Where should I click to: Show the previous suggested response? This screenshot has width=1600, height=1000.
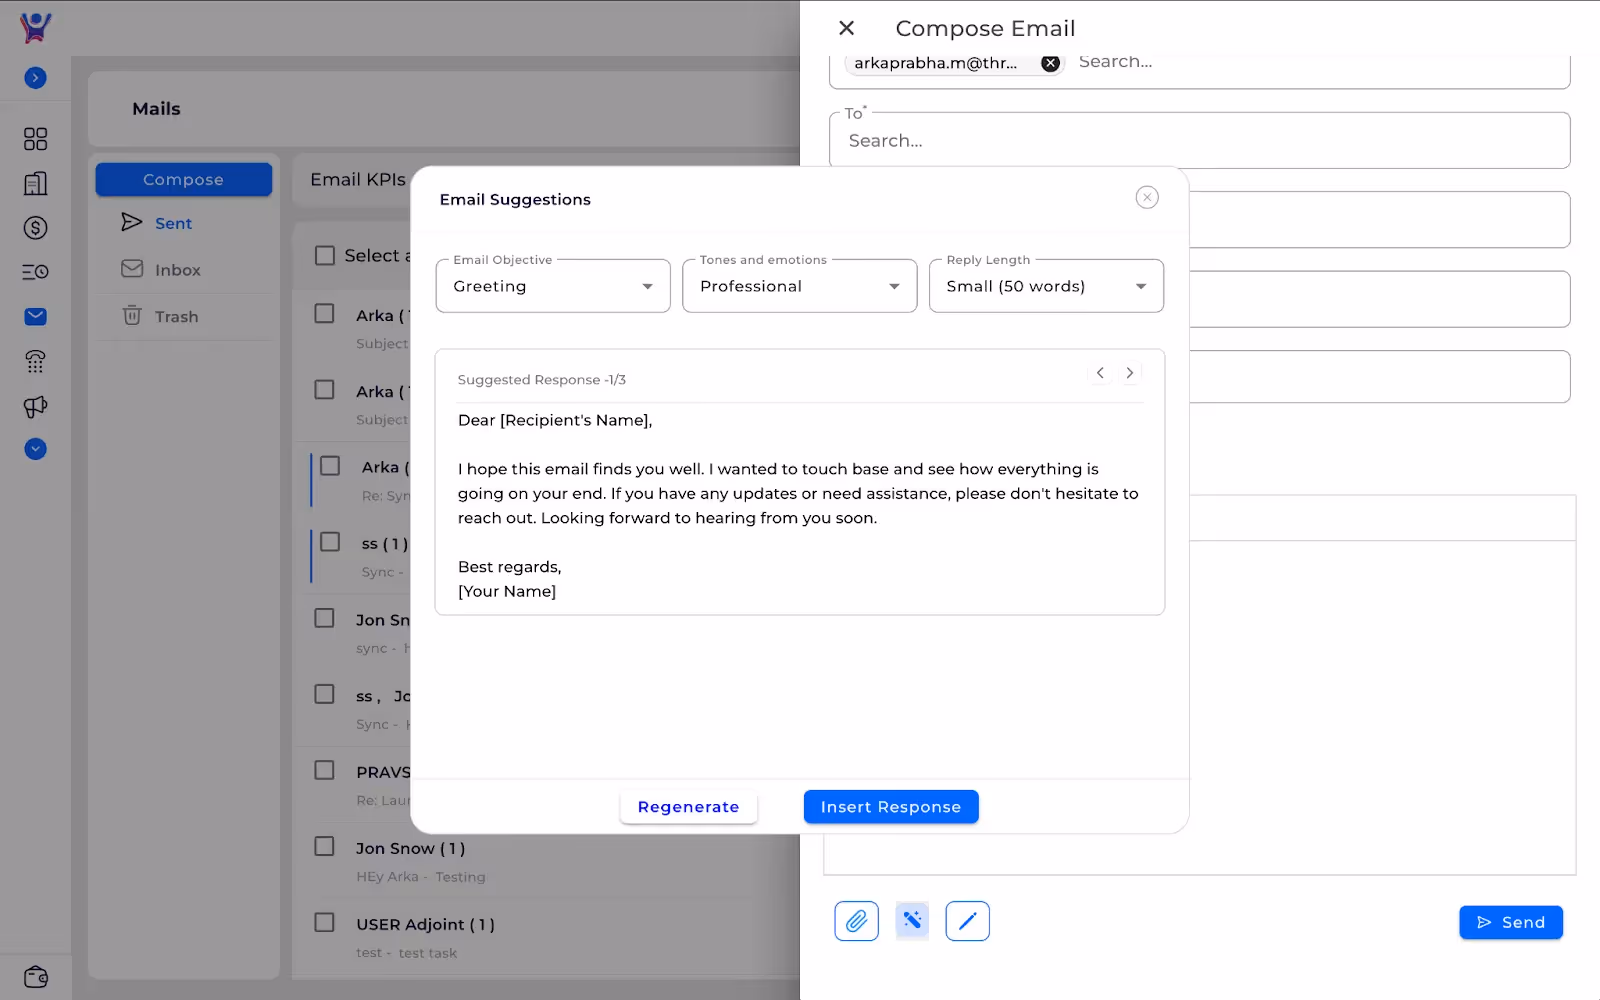coord(1100,373)
